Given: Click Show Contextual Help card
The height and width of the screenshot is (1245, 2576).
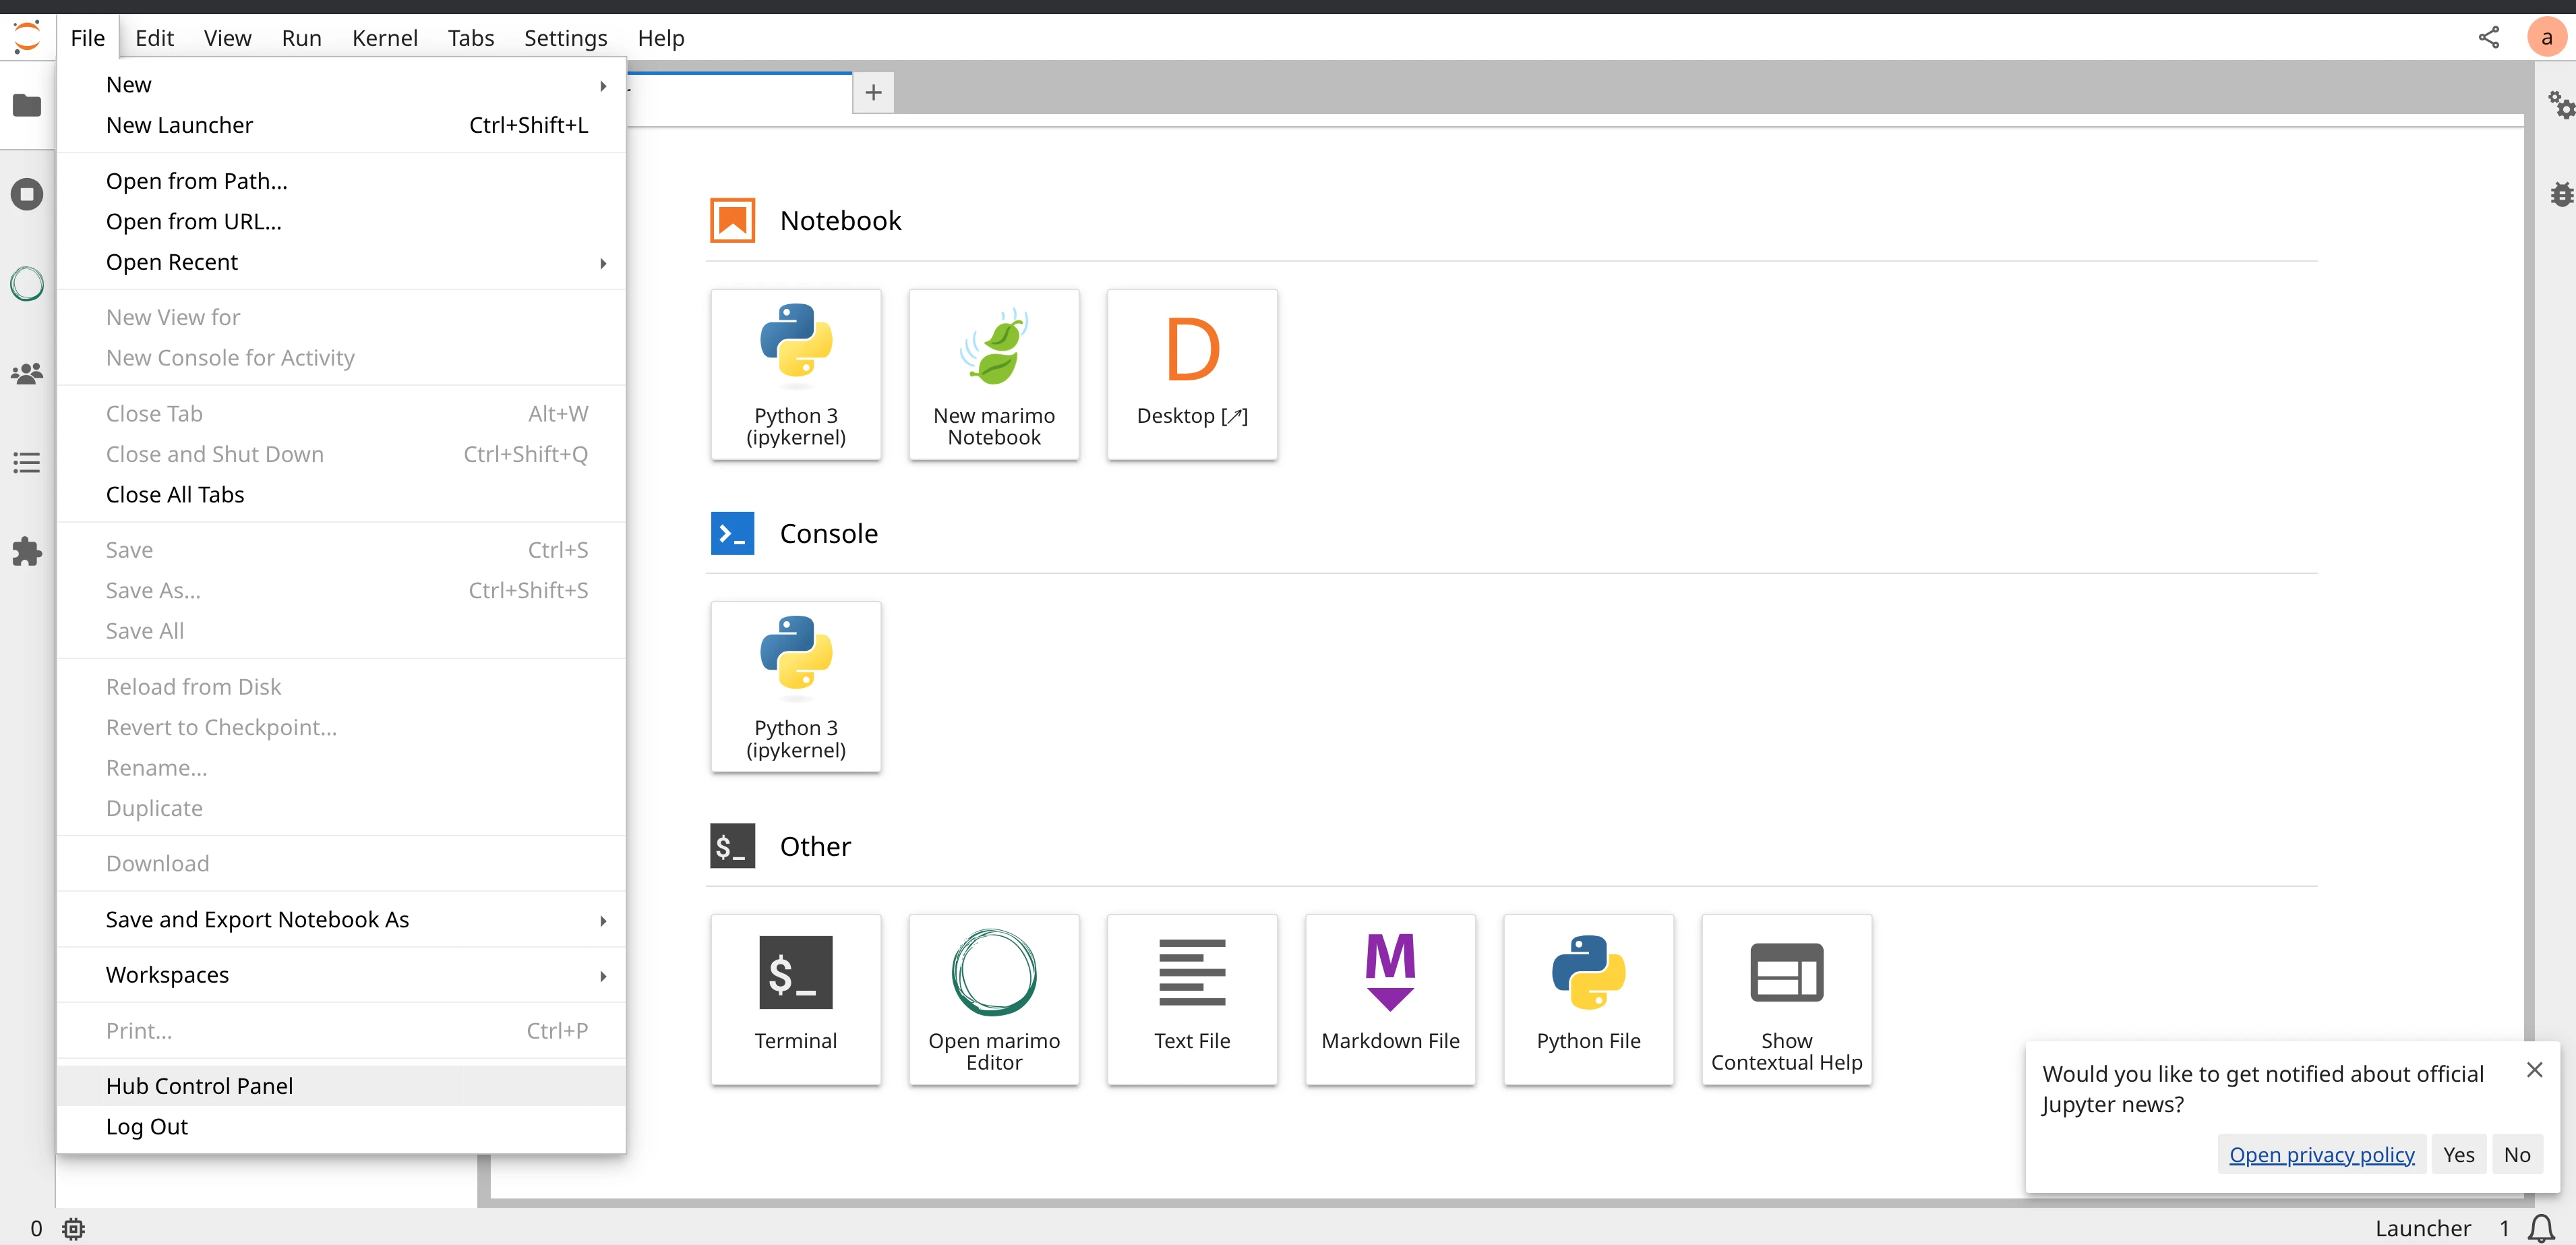Looking at the screenshot, I should click(x=1786, y=1000).
